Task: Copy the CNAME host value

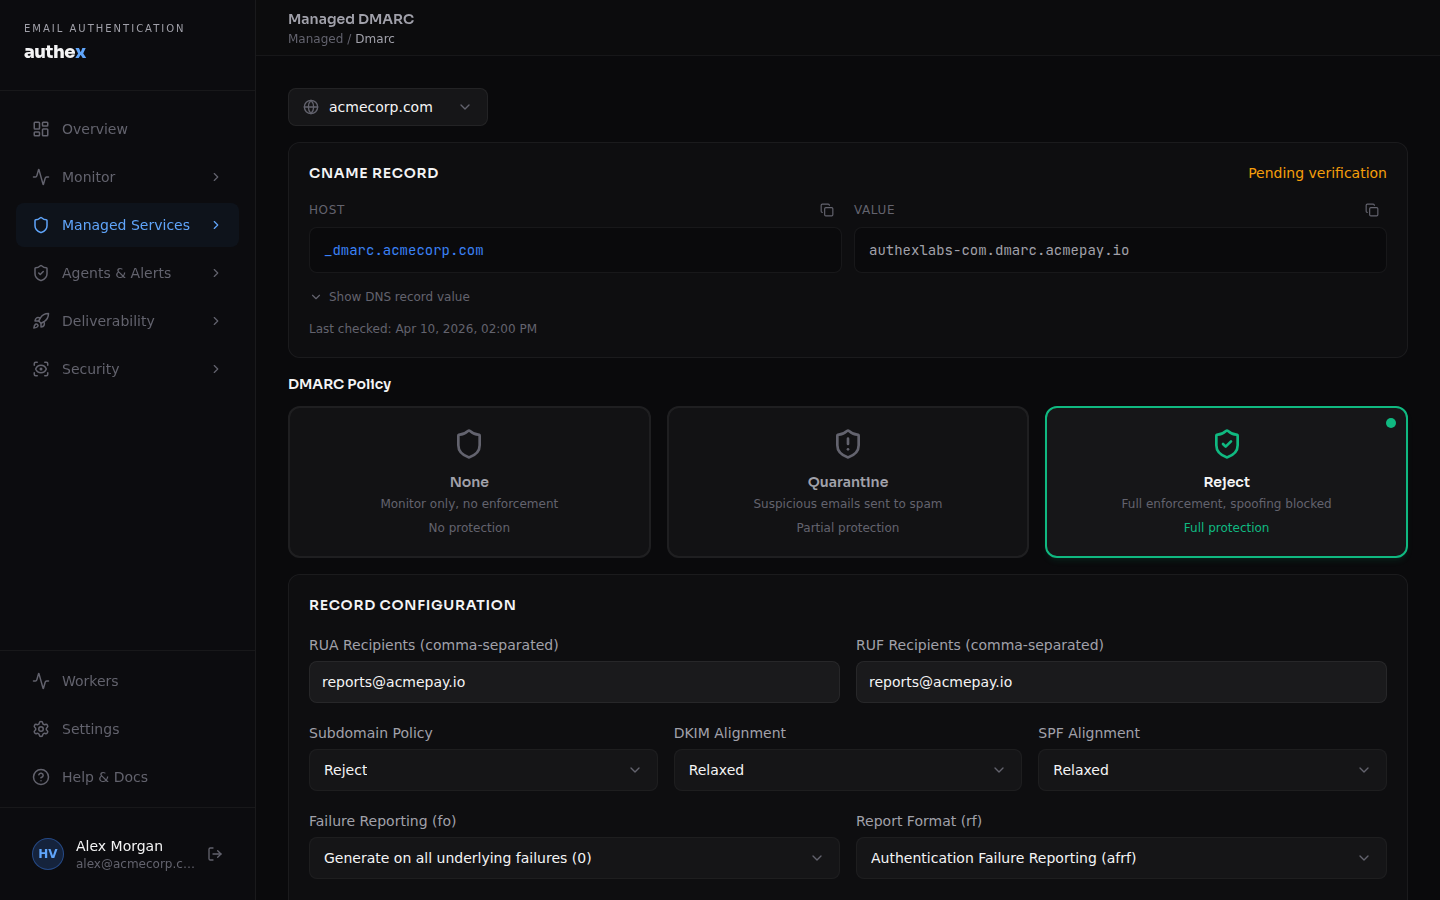Action: pyautogui.click(x=827, y=210)
